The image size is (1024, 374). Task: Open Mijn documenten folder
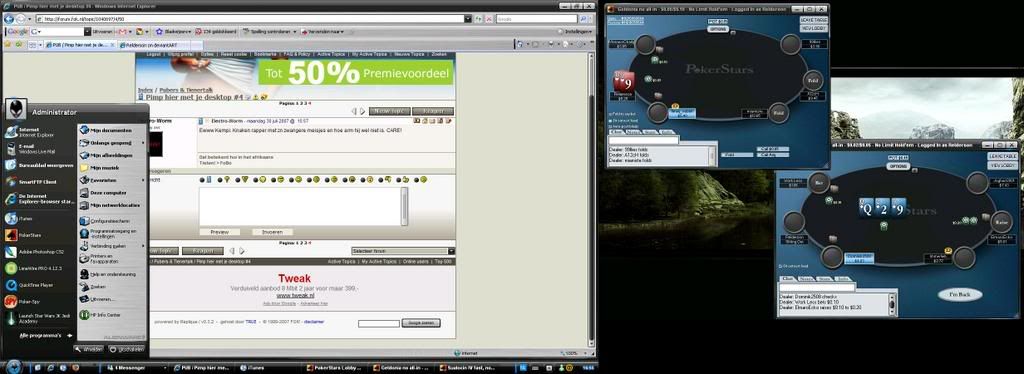tap(111, 131)
